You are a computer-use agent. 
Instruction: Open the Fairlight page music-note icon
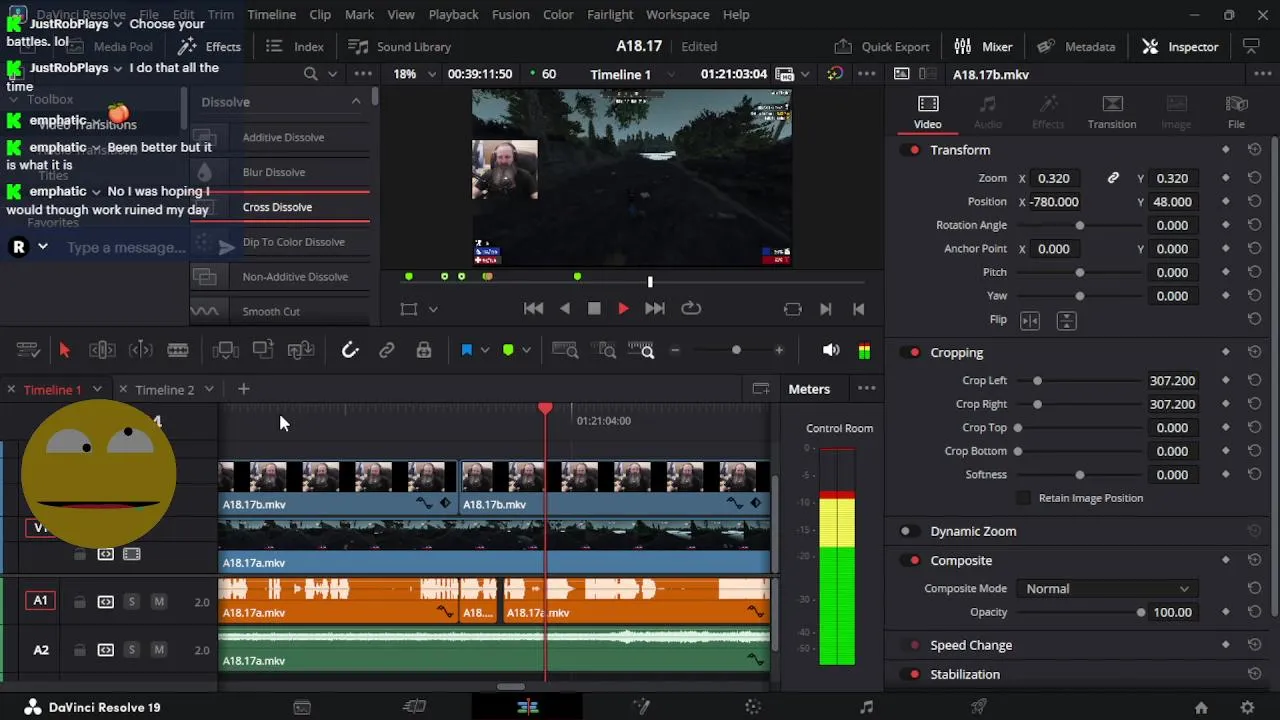pyautogui.click(x=866, y=707)
